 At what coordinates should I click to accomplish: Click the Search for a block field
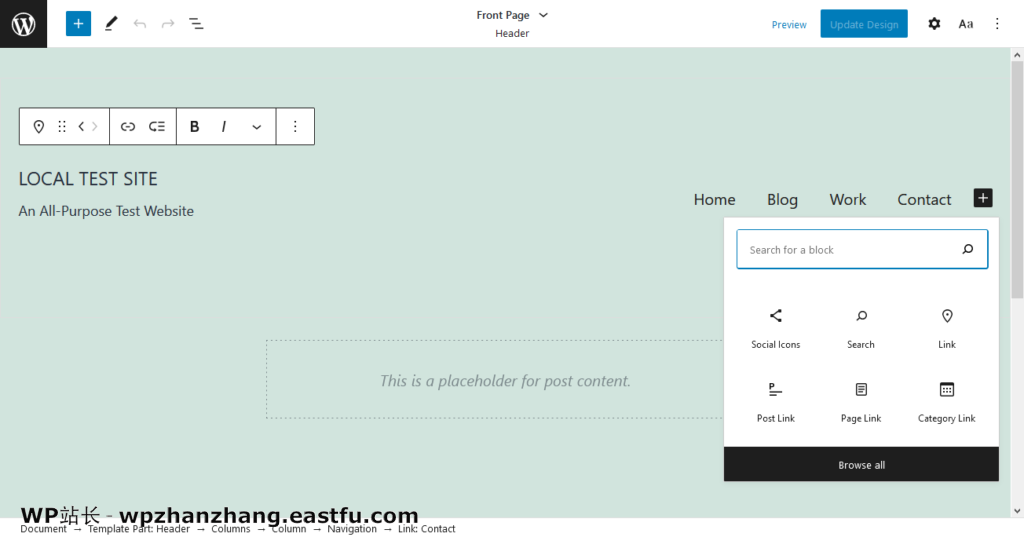pos(848,250)
